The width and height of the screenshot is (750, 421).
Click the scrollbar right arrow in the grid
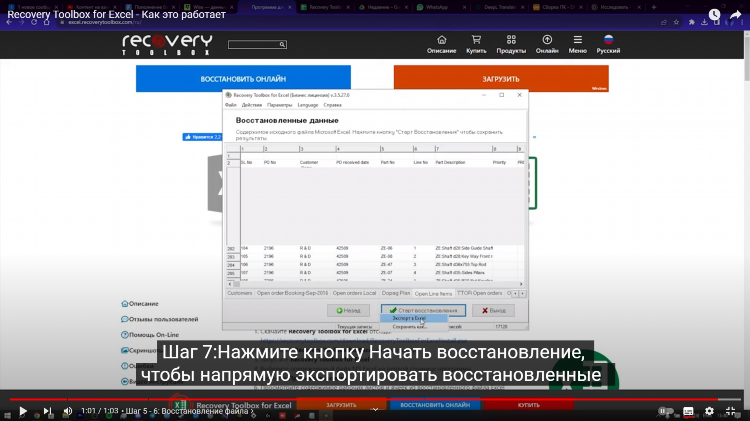(x=521, y=284)
